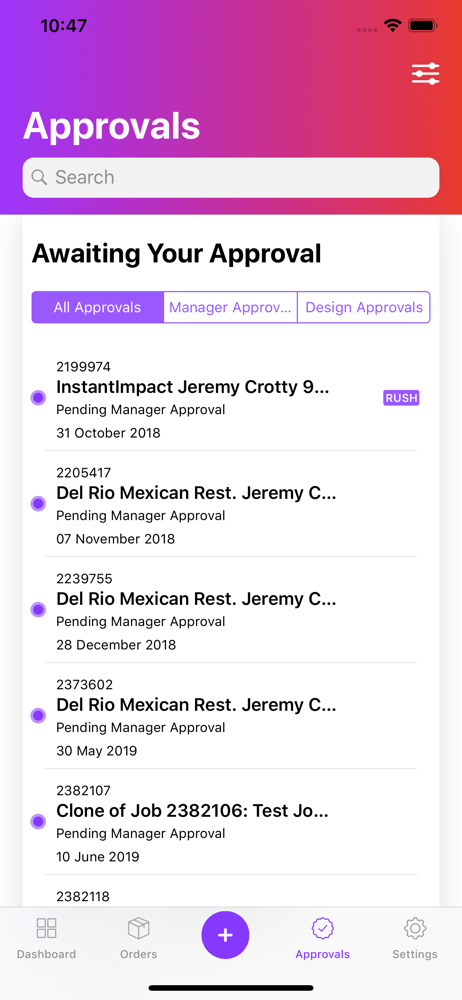Select purple status dot for job 2382107
This screenshot has width=462, height=1000.
pyautogui.click(x=38, y=821)
